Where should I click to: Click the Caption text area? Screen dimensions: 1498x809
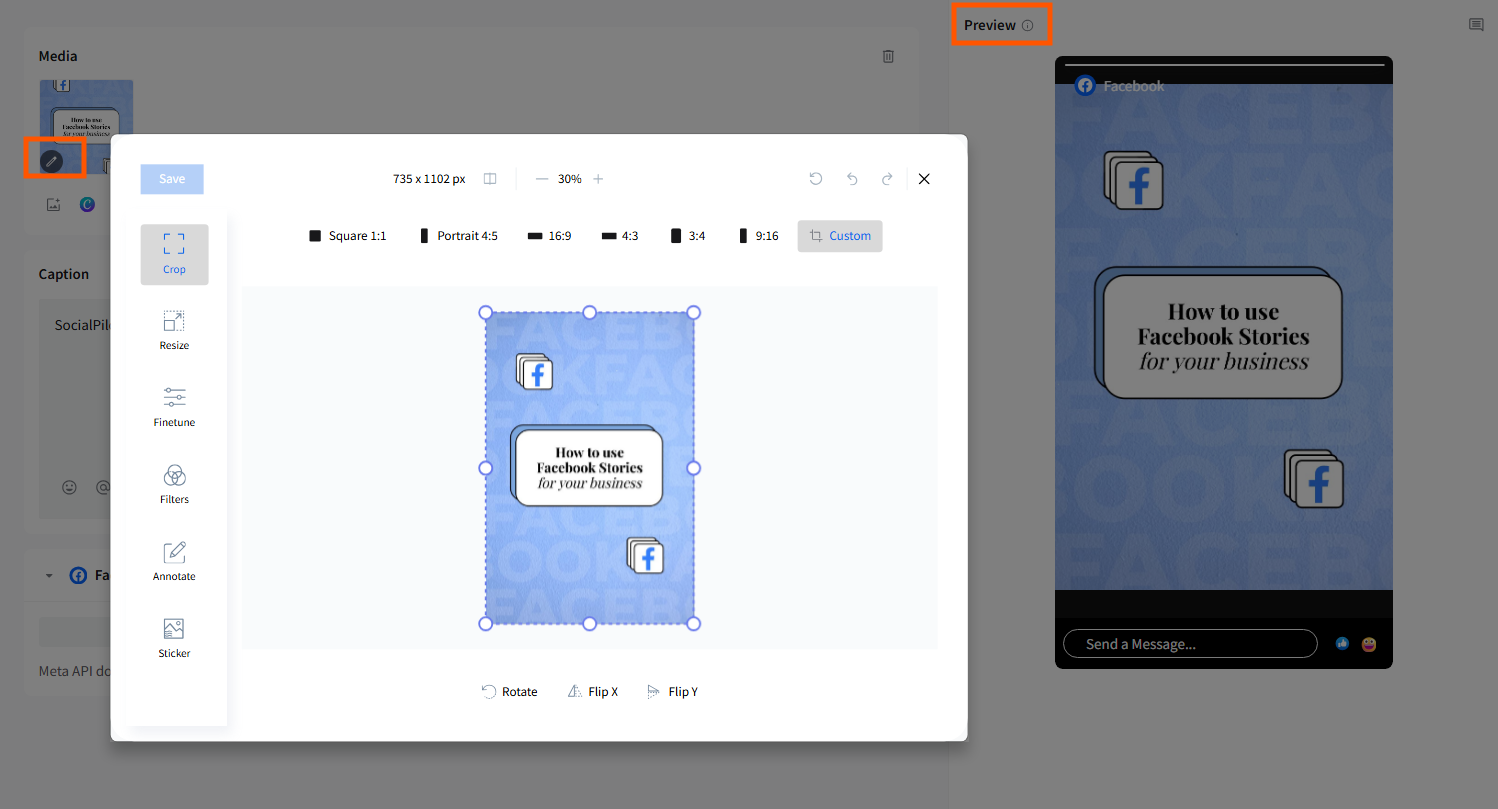coord(75,408)
